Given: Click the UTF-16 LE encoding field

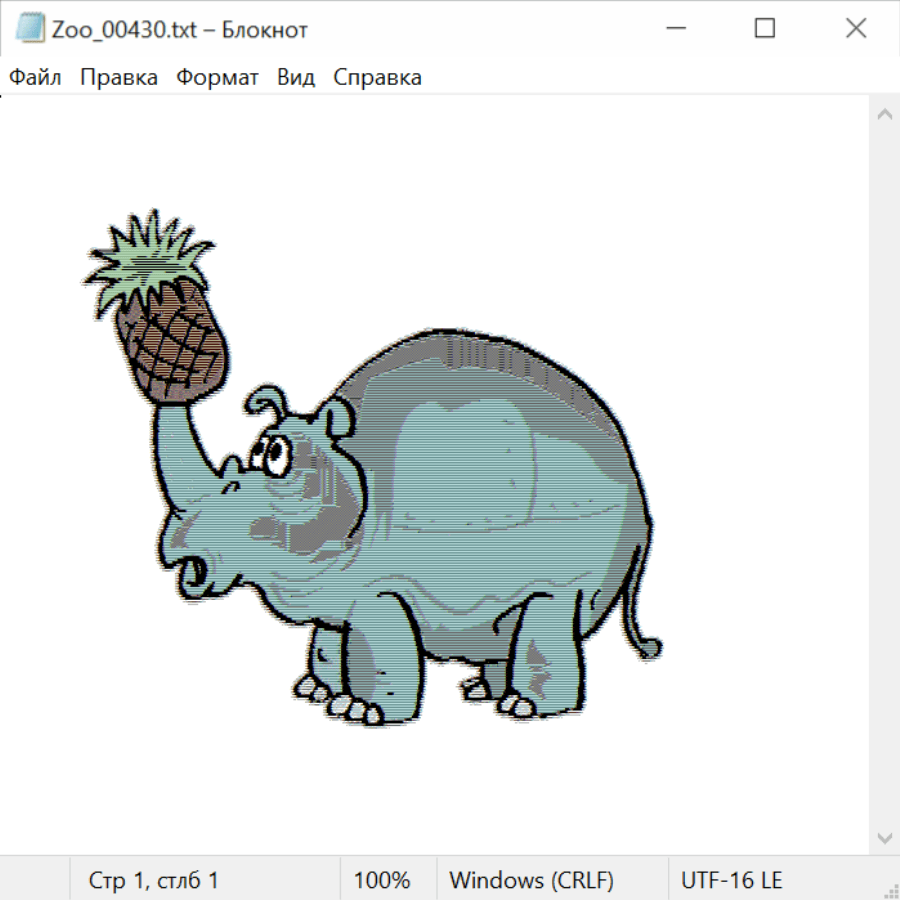Looking at the screenshot, I should pos(731,880).
